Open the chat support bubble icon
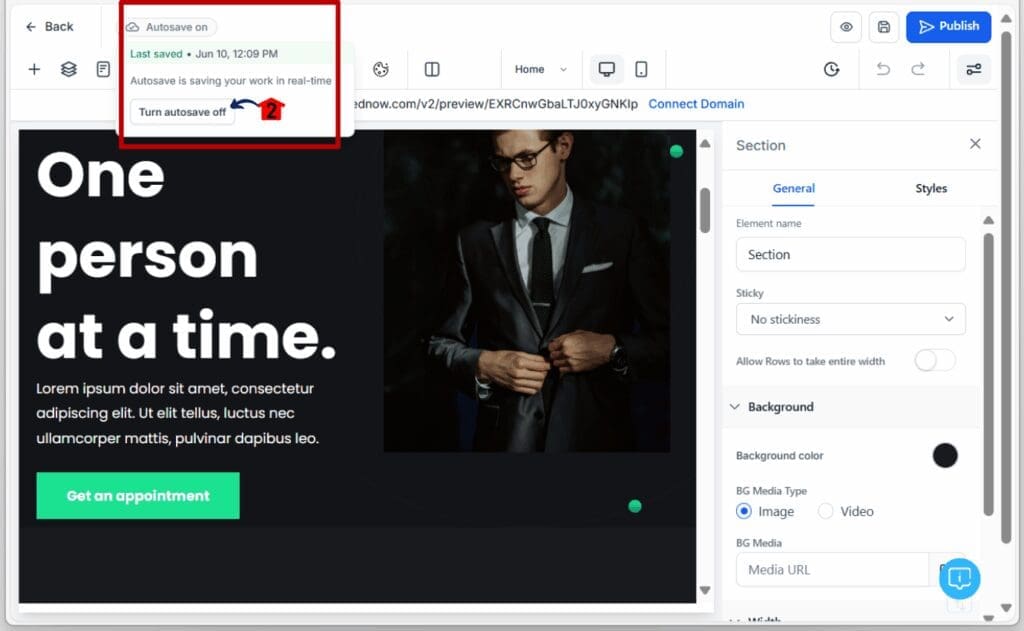 (959, 578)
